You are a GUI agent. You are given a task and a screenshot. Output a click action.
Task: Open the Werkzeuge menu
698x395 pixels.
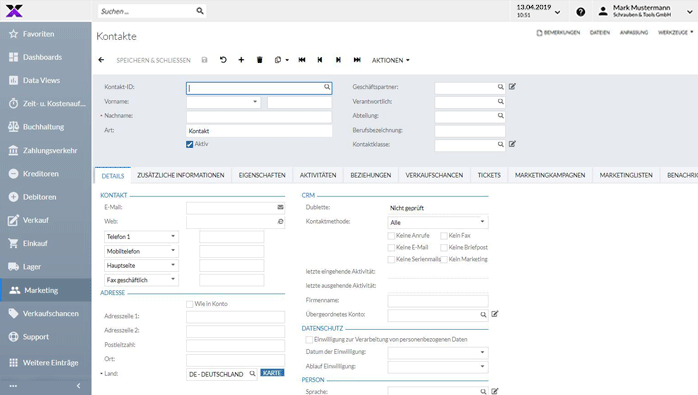coord(675,33)
